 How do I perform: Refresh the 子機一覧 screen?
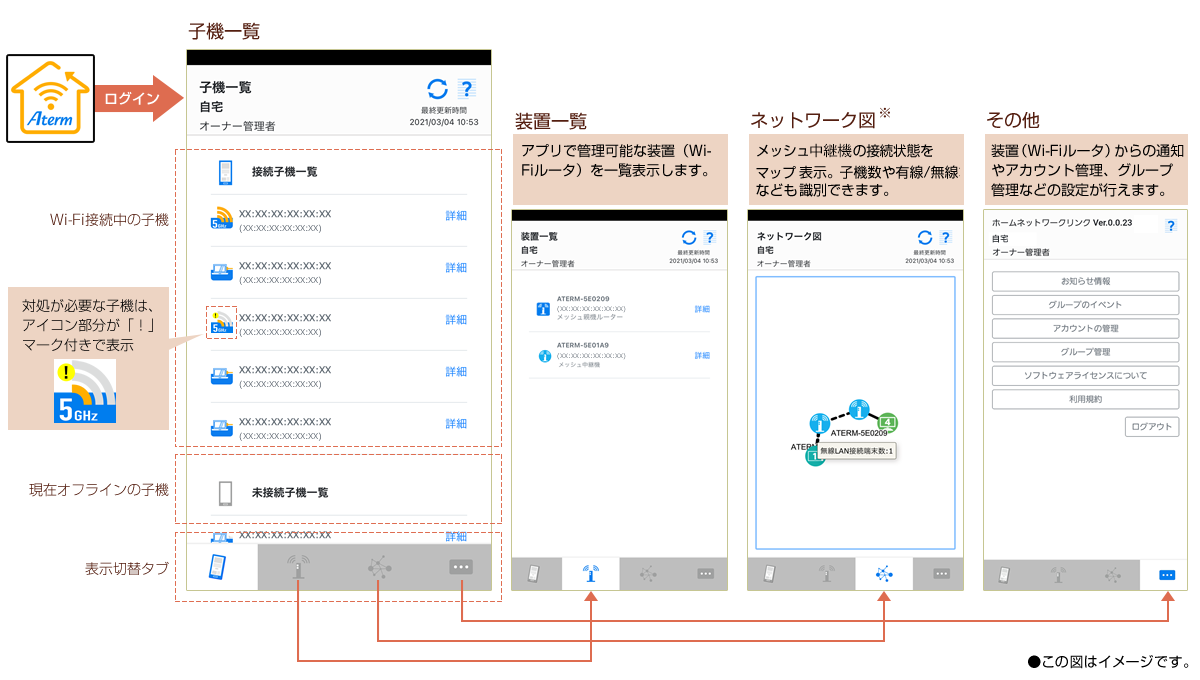pos(437,89)
